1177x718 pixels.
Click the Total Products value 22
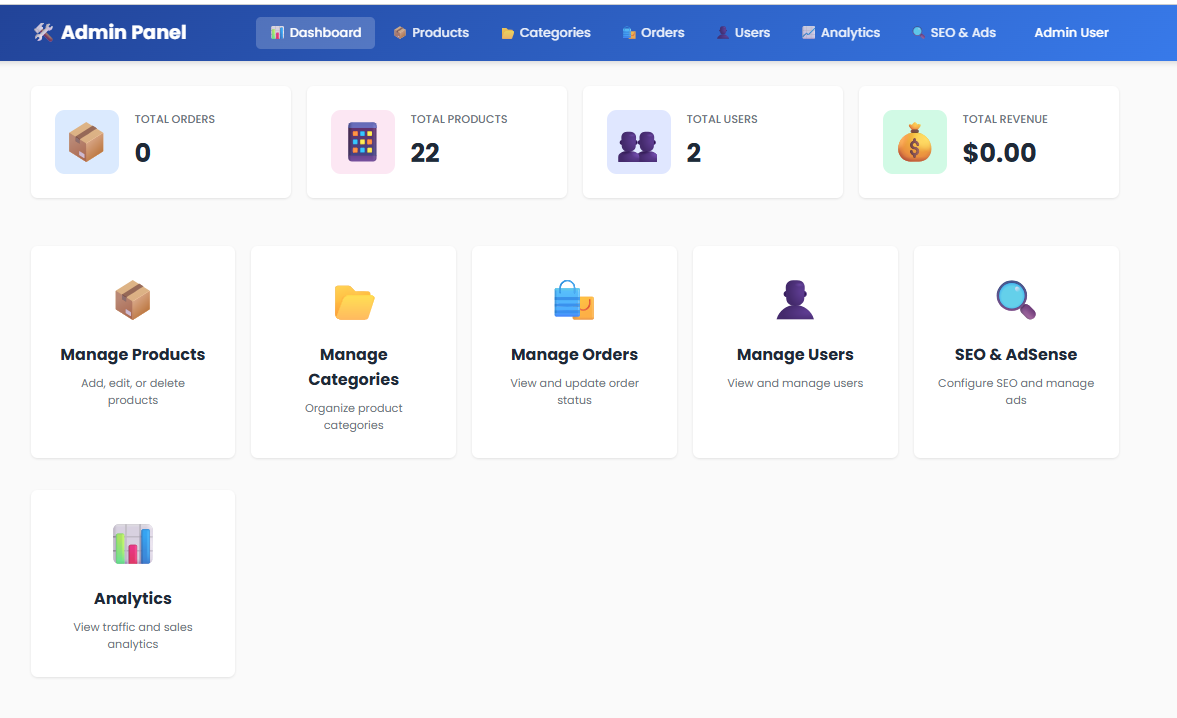425,153
